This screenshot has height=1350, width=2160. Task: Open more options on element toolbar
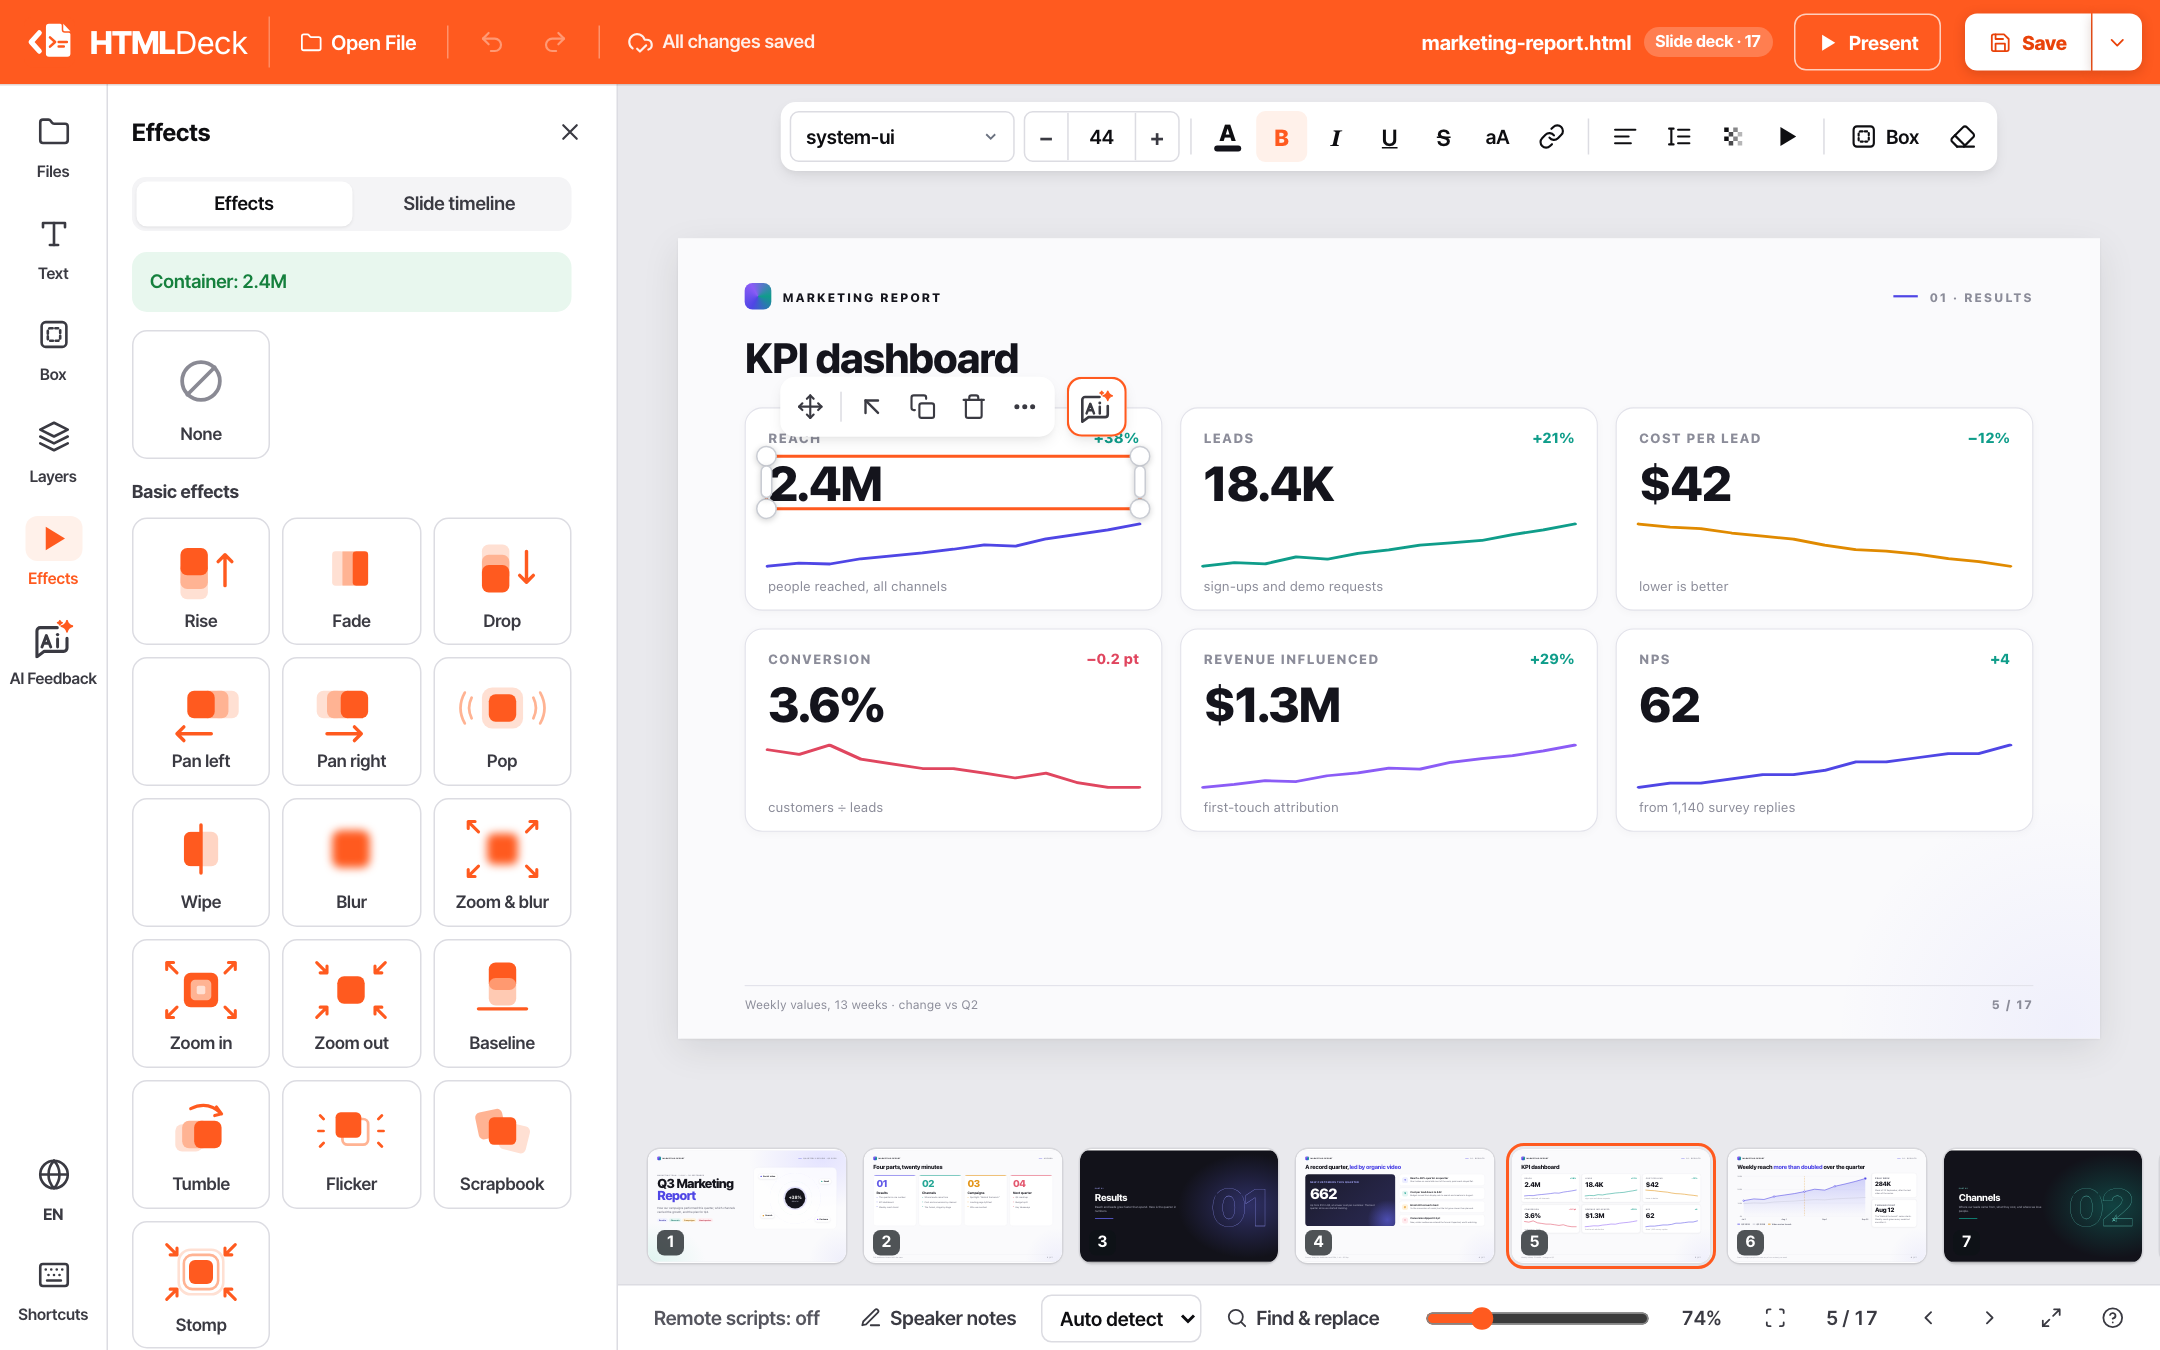click(1024, 407)
